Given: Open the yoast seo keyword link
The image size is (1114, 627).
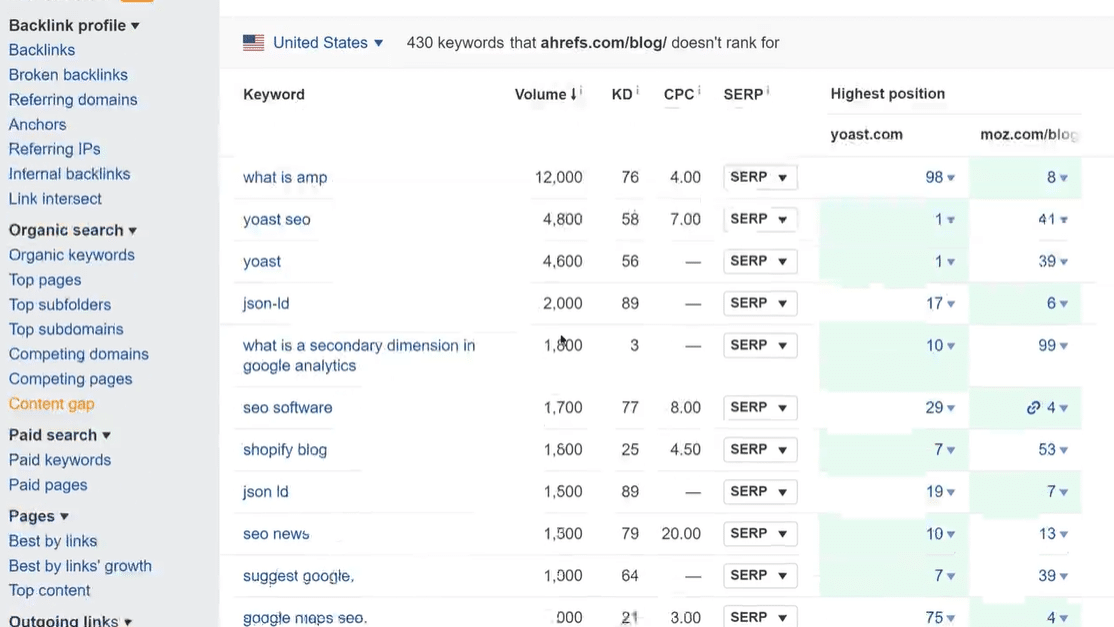Looking at the screenshot, I should tap(277, 219).
